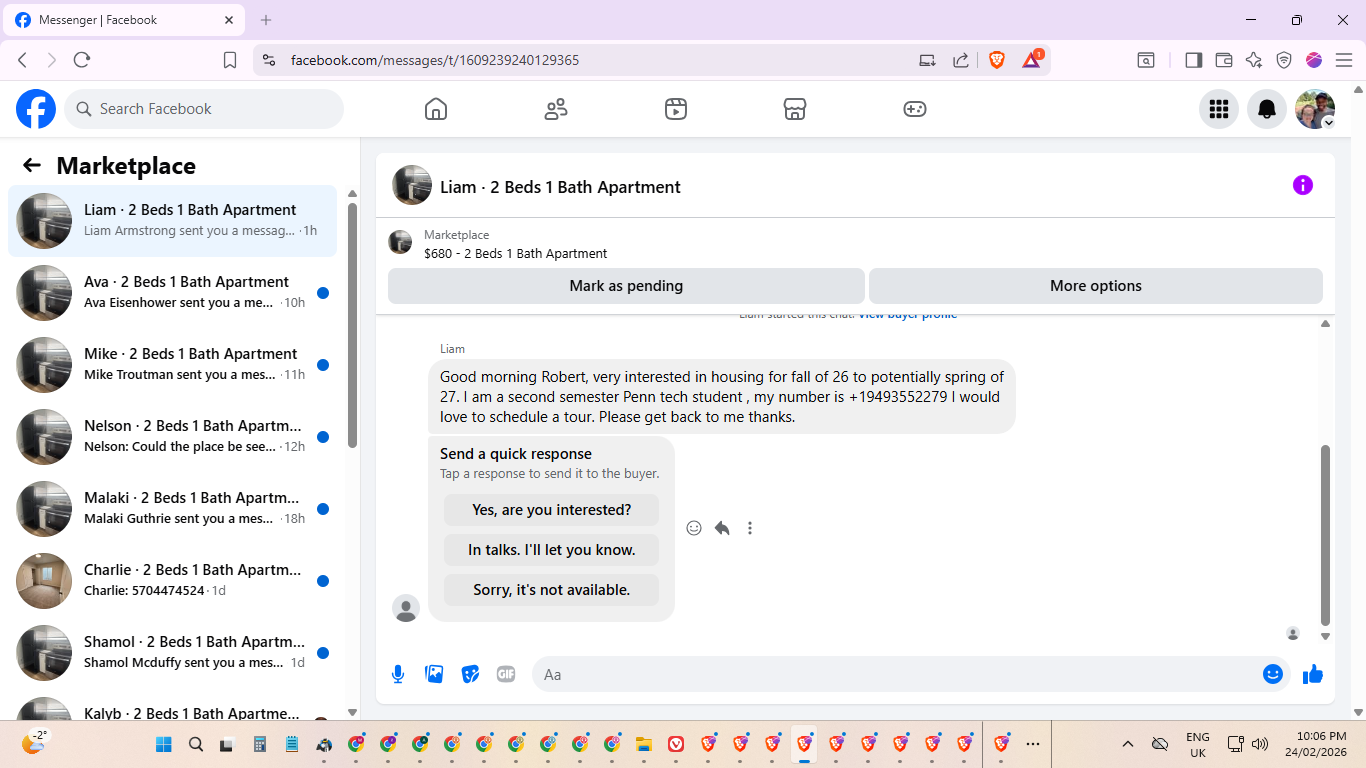Open browser hamburger menu

[x=1344, y=60]
